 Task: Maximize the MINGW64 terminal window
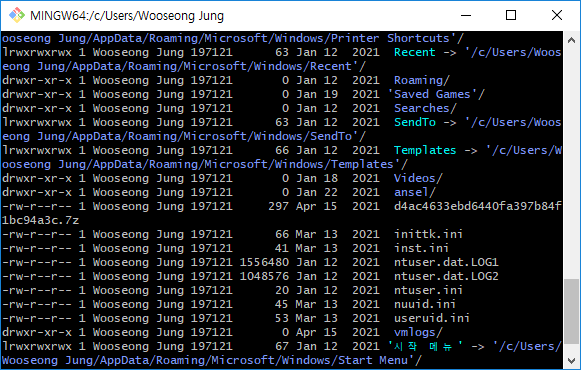click(511, 15)
